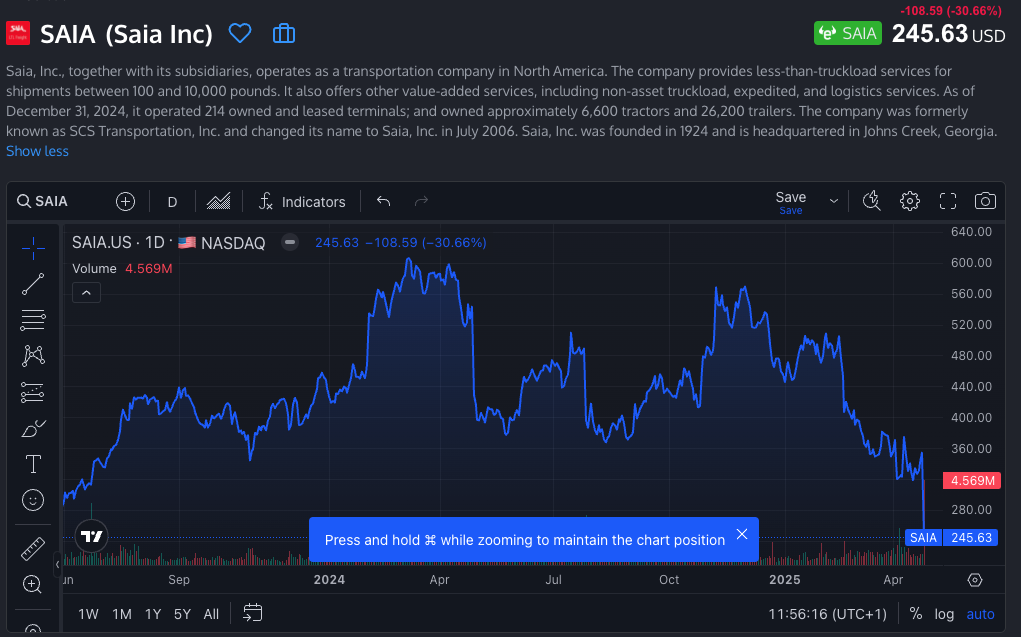Open the D interval selector

[172, 201]
